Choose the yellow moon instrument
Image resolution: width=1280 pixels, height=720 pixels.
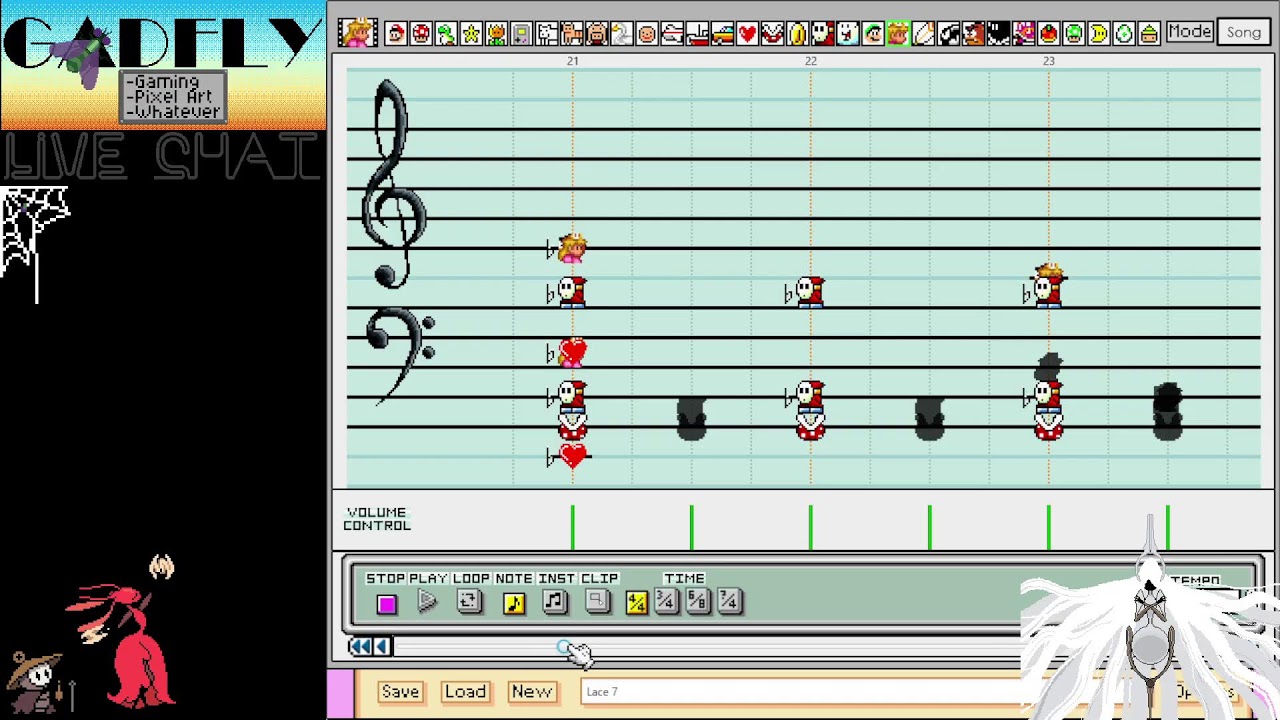tap(1098, 33)
